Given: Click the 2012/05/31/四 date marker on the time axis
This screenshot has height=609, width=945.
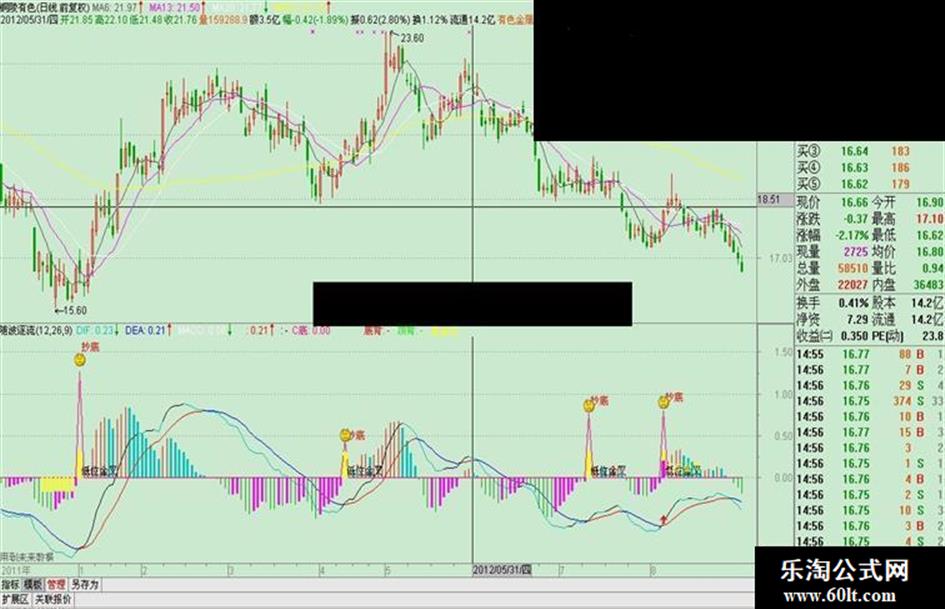Looking at the screenshot, I should click(x=503, y=570).
